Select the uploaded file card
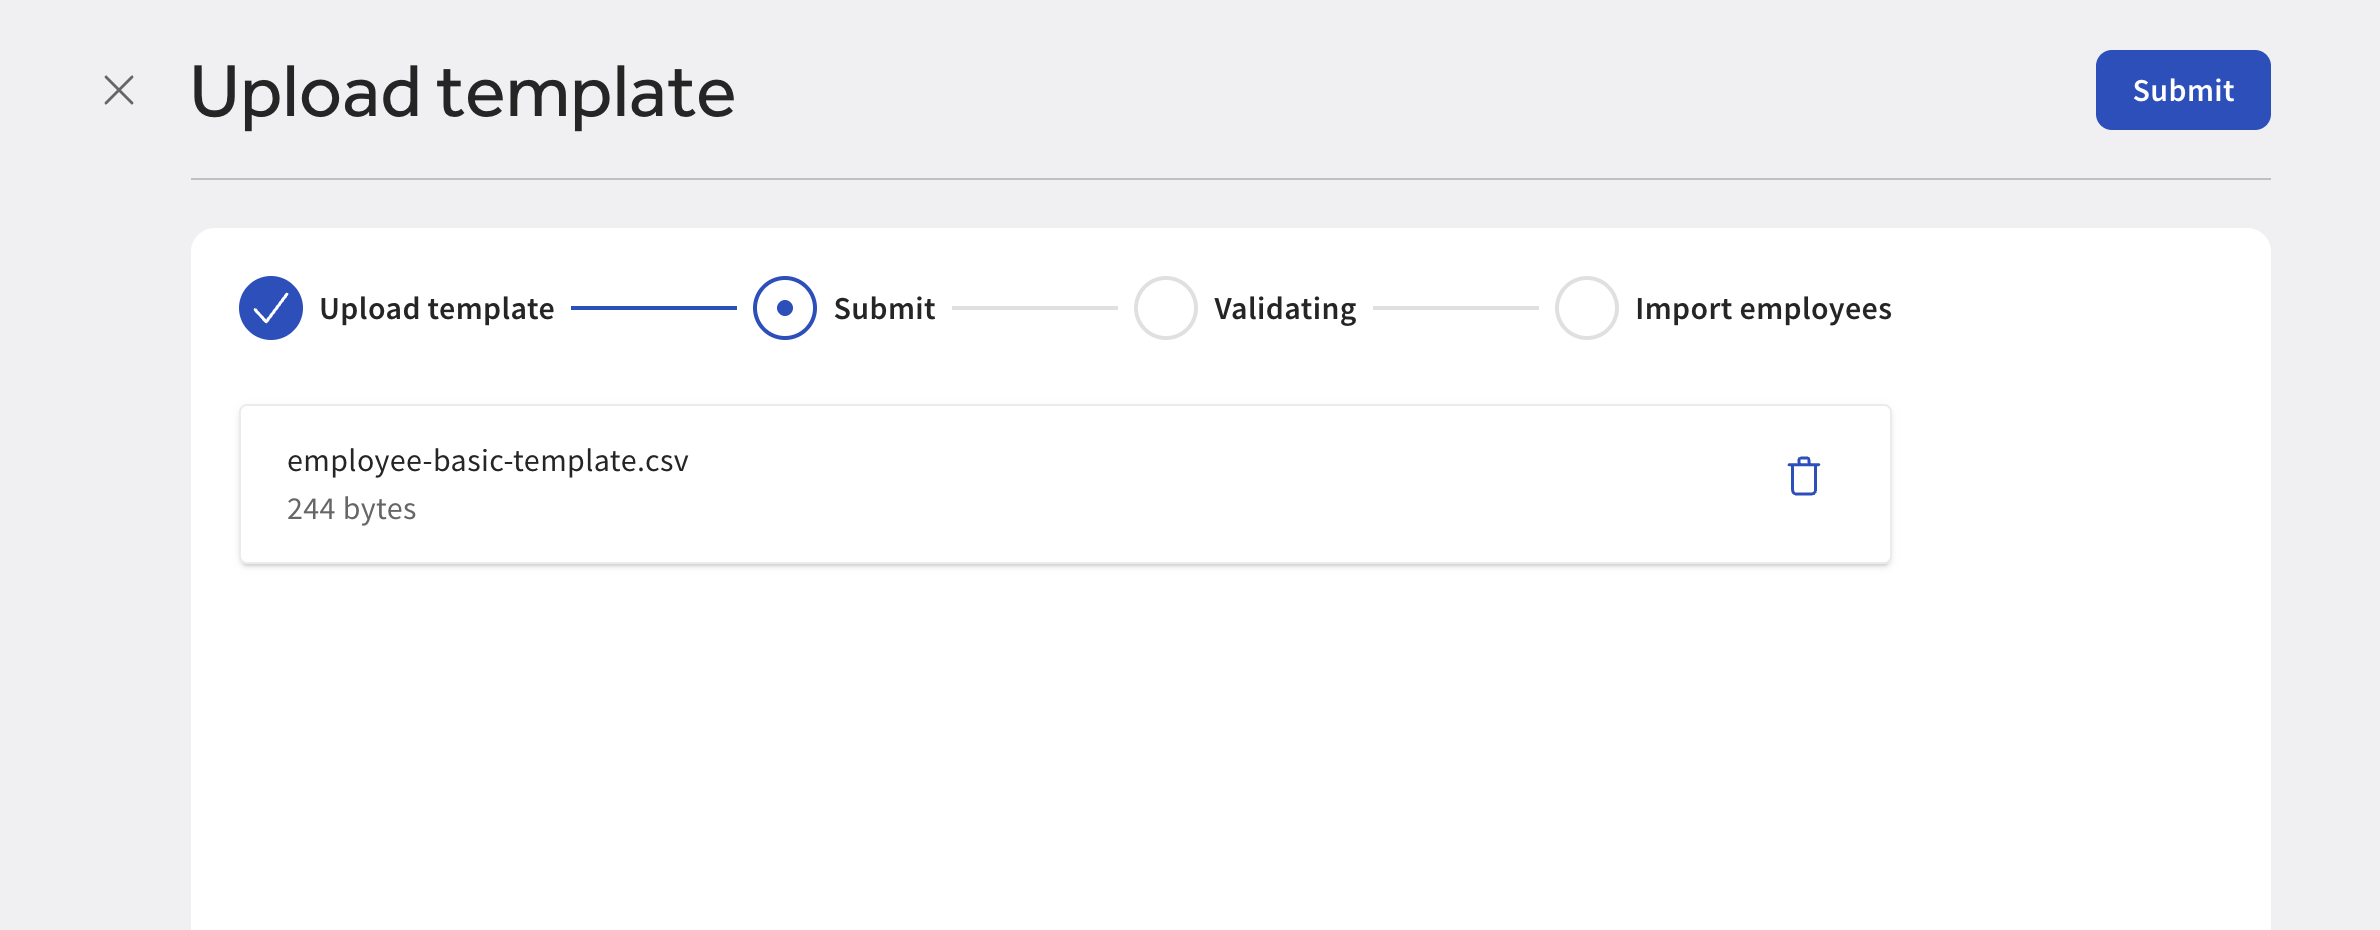This screenshot has height=930, width=2380. coord(1065,484)
